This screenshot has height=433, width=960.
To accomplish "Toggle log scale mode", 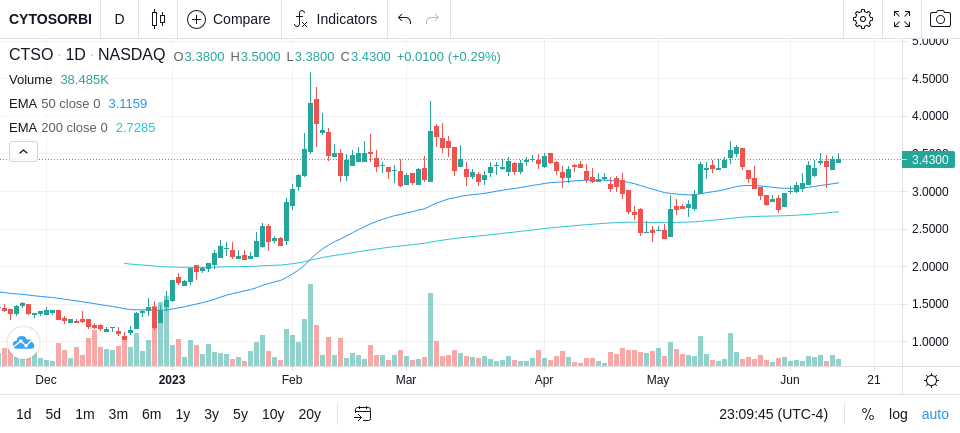I will pos(898,414).
